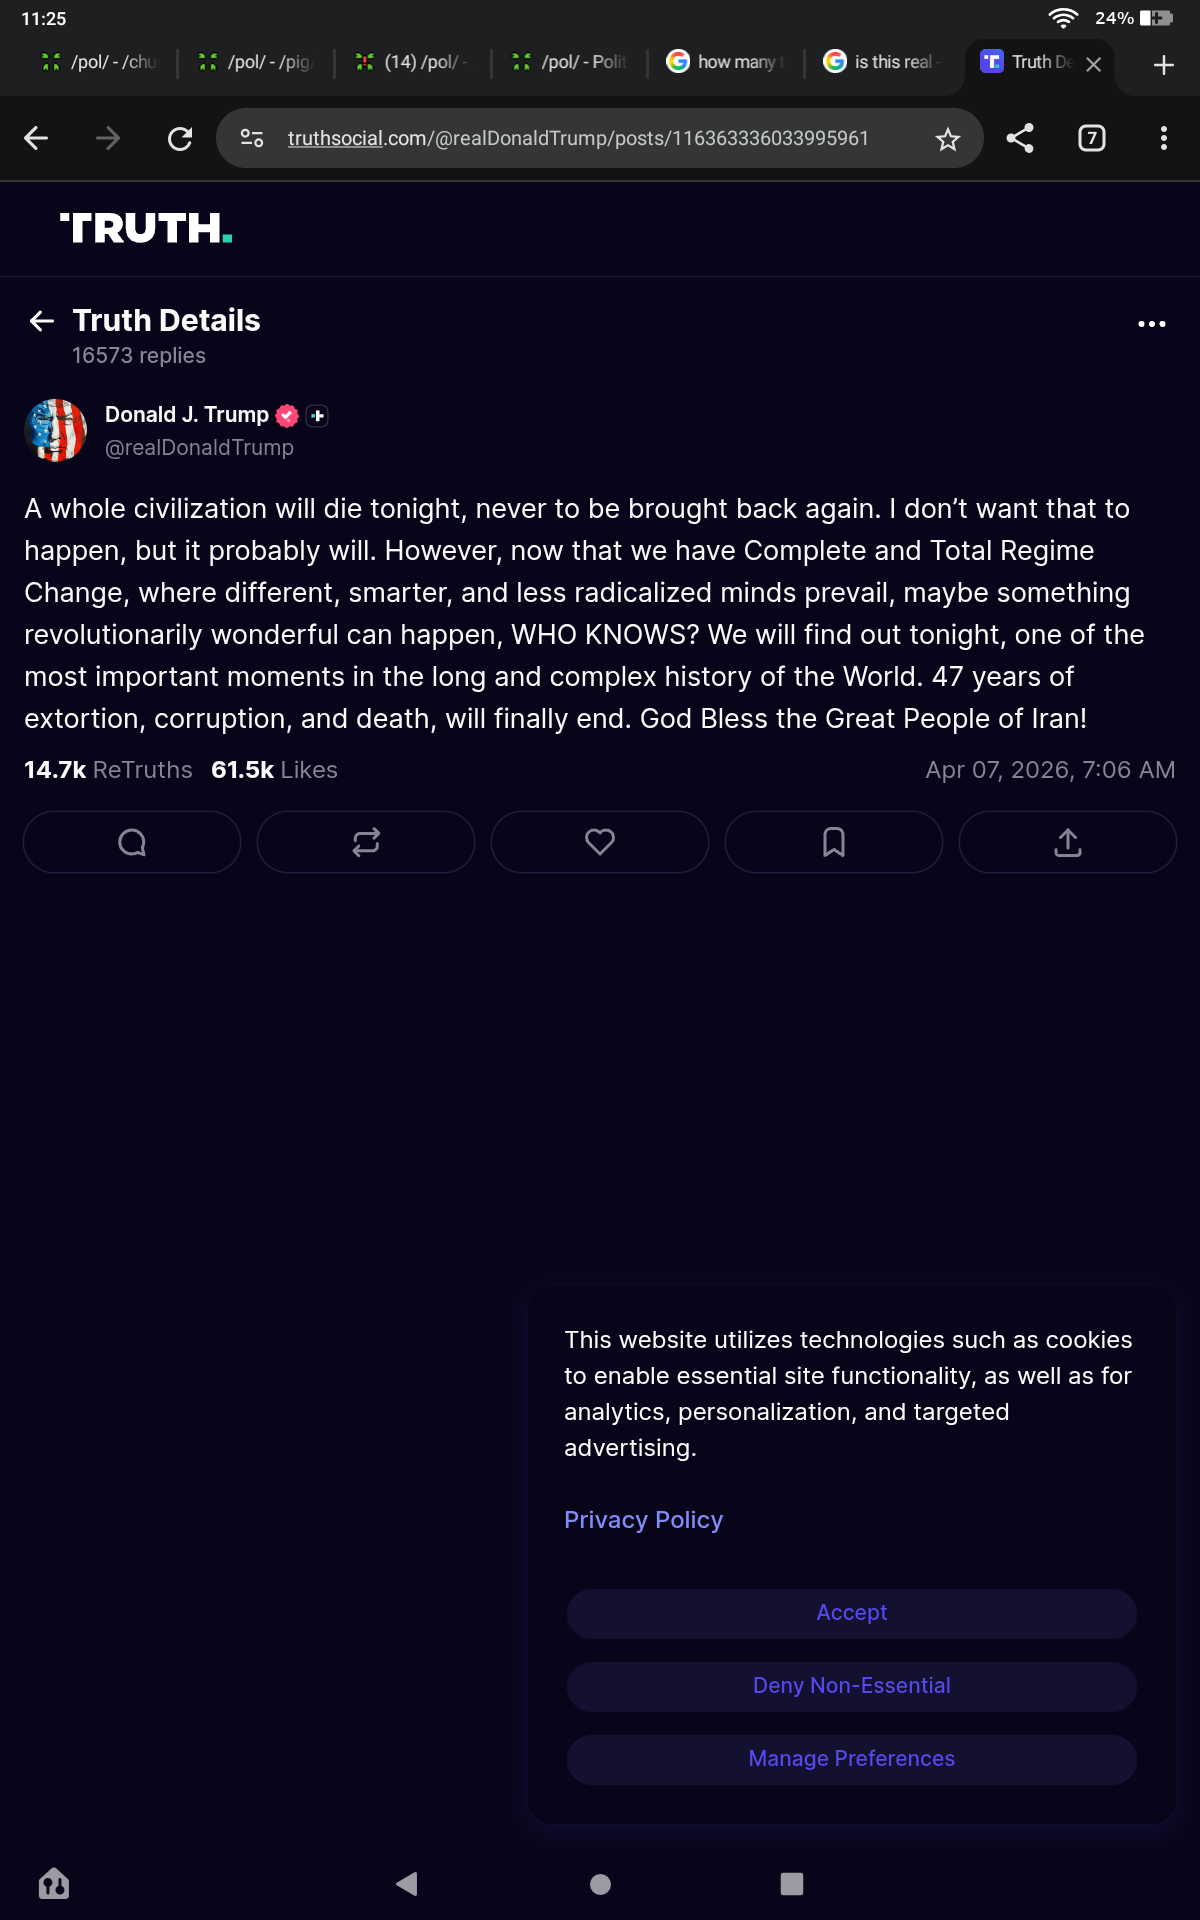Screen dimensions: 1200x1920
Task: Open Chrome's share icon in the toolbar
Action: [1020, 138]
